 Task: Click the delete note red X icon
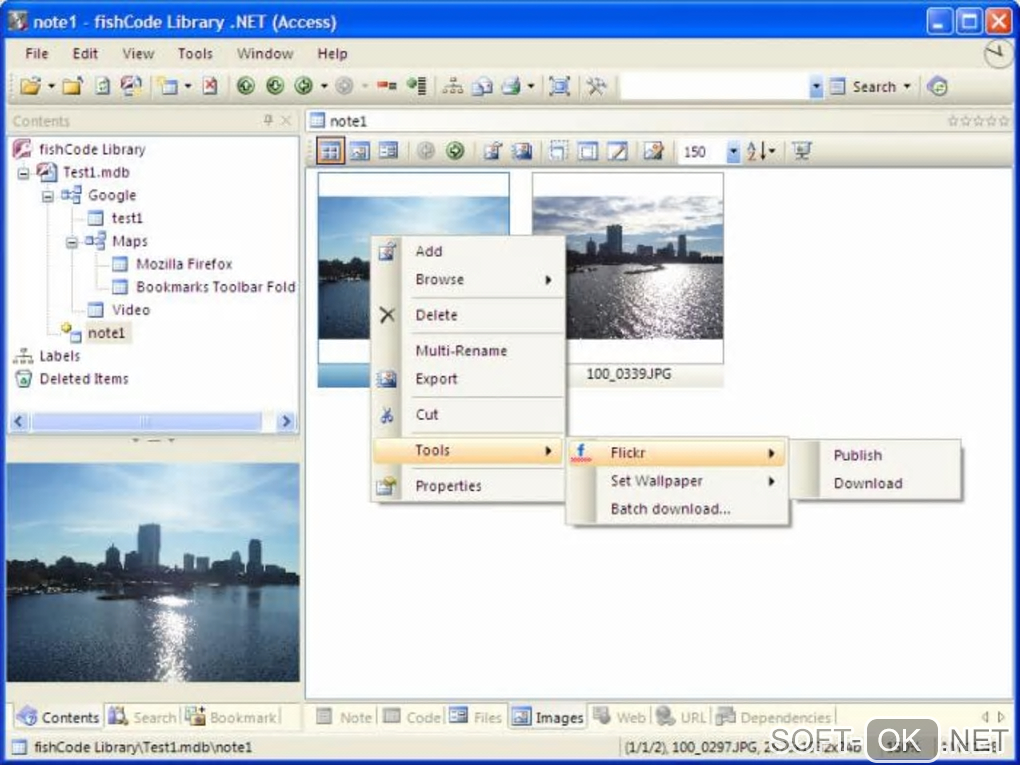click(x=209, y=86)
